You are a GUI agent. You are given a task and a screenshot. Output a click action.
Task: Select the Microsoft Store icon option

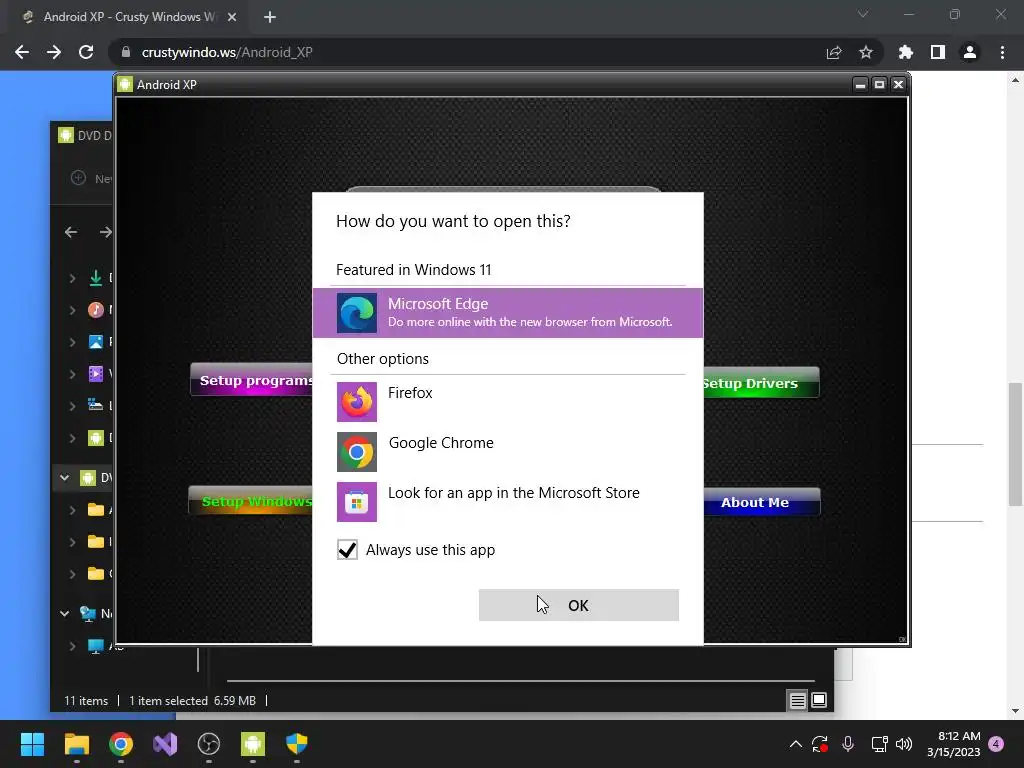click(357, 502)
